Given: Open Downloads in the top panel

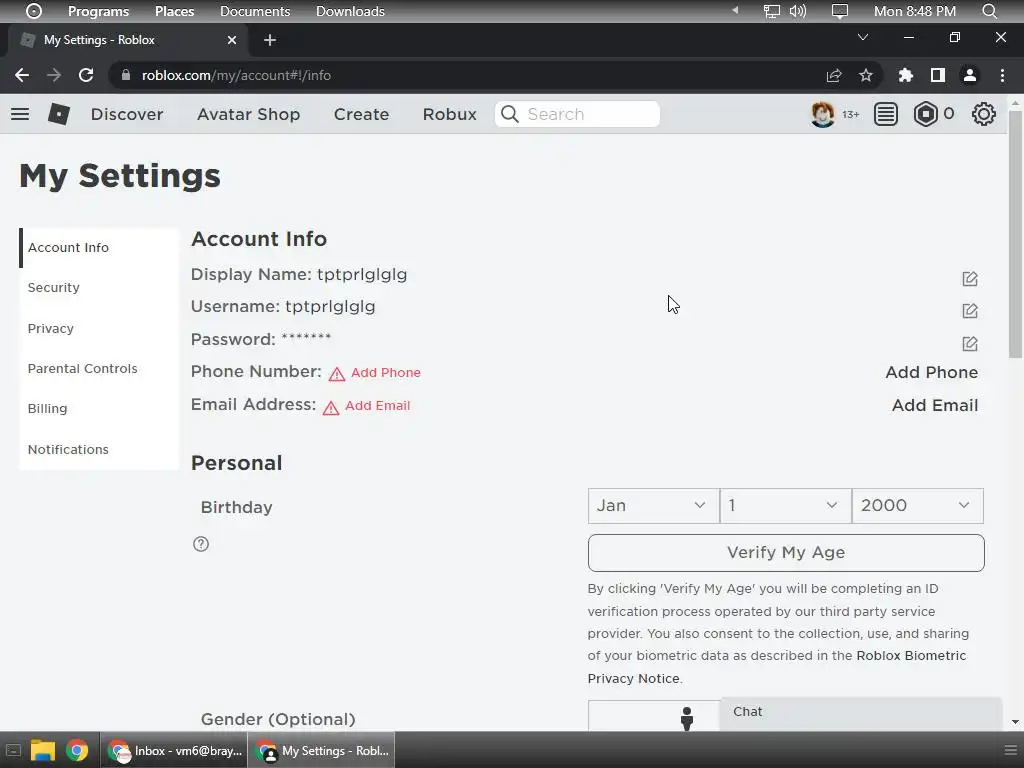Looking at the screenshot, I should (350, 11).
